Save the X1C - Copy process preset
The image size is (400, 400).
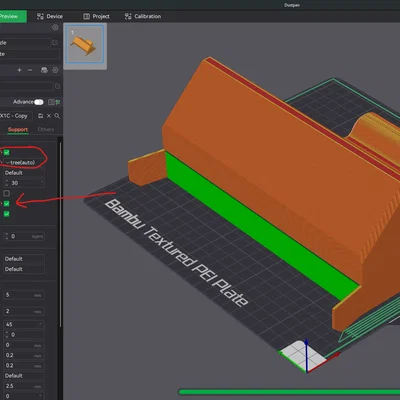40,116
